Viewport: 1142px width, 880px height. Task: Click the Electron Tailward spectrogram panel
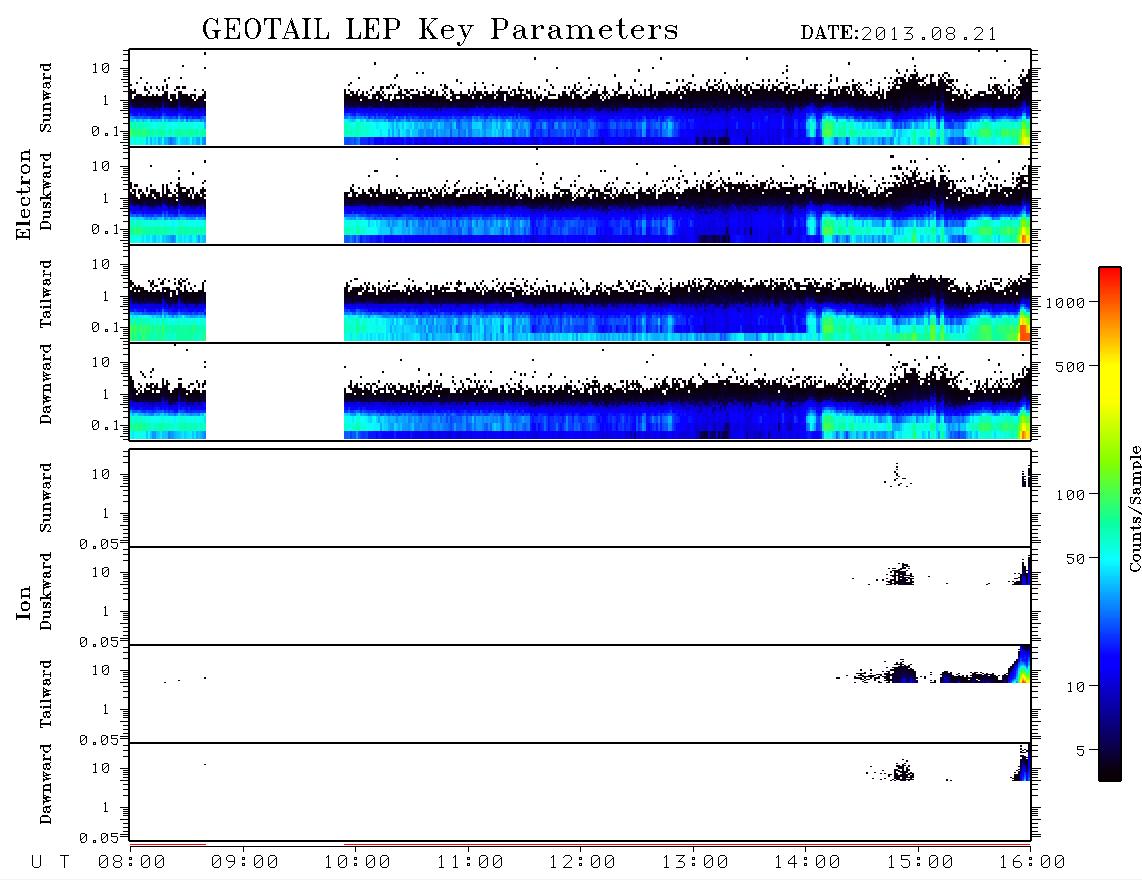point(580,294)
